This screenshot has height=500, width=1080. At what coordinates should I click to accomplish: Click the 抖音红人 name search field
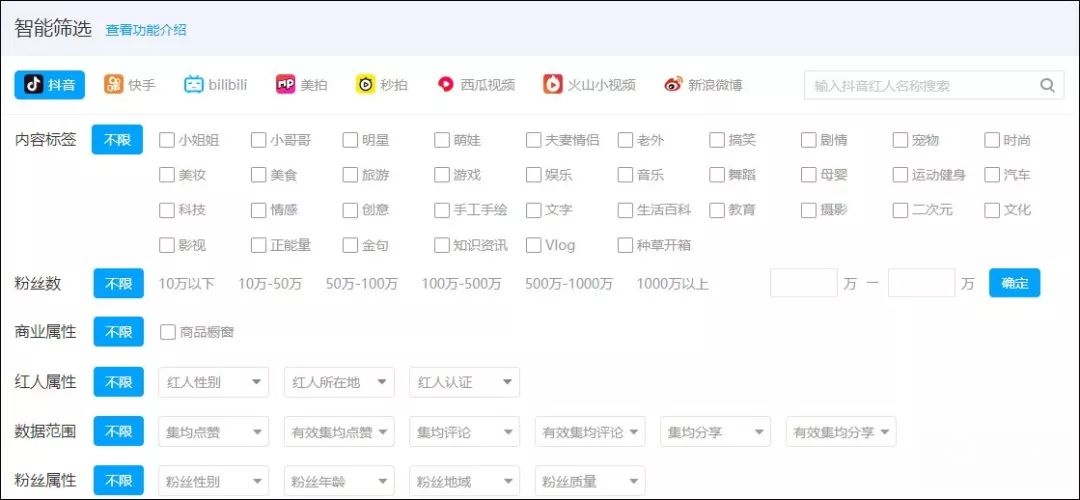918,86
